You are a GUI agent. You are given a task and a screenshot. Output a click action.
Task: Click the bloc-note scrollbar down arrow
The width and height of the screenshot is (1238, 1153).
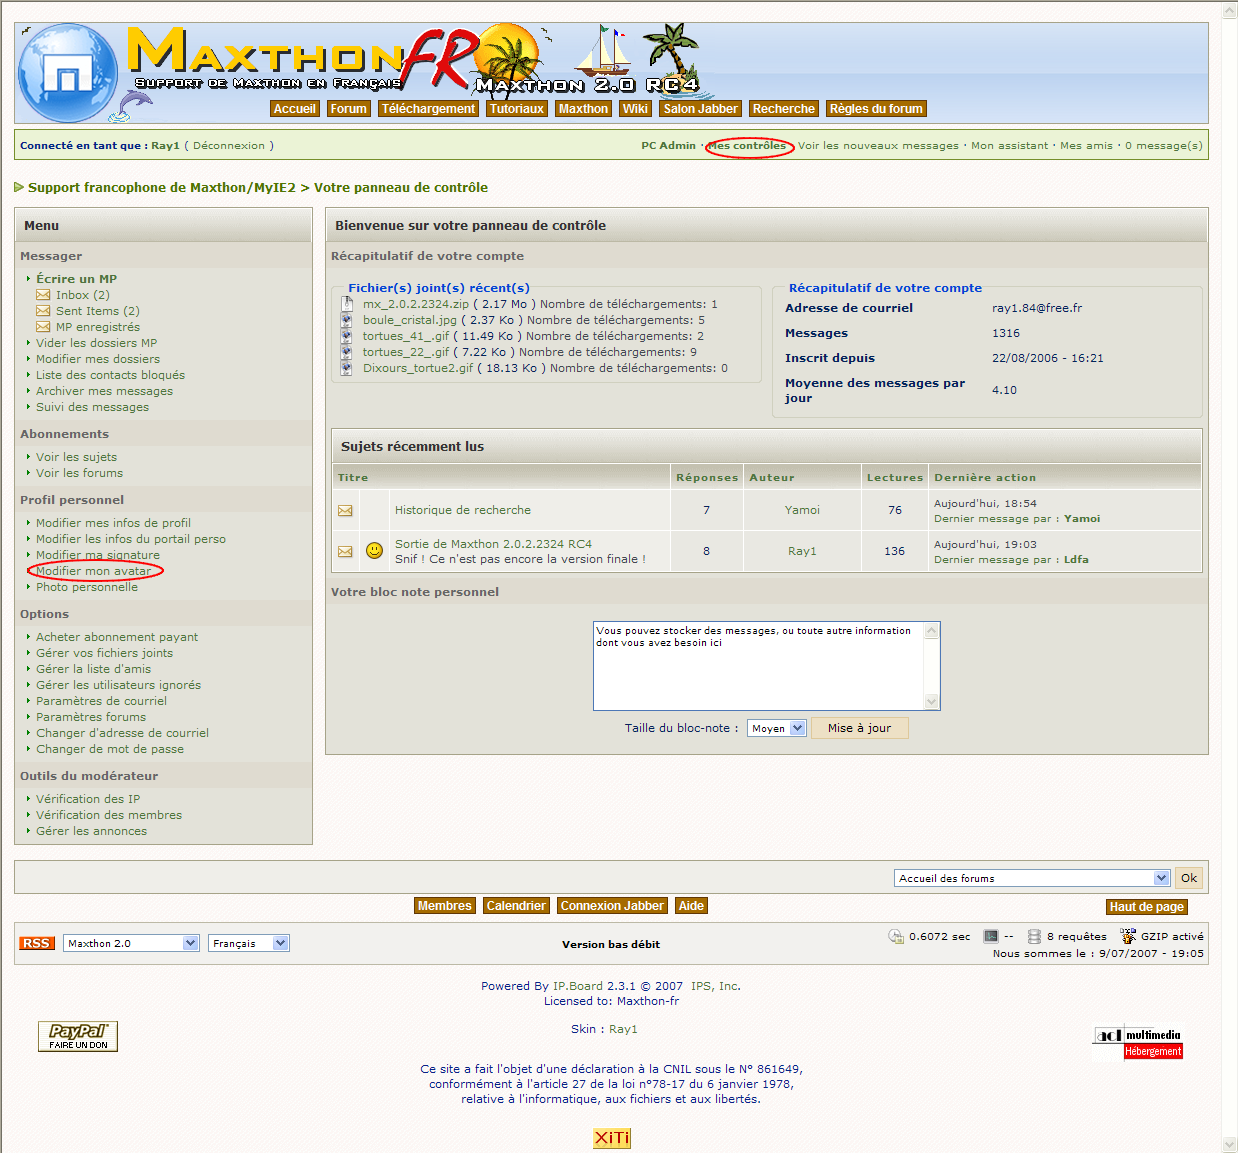click(x=932, y=701)
